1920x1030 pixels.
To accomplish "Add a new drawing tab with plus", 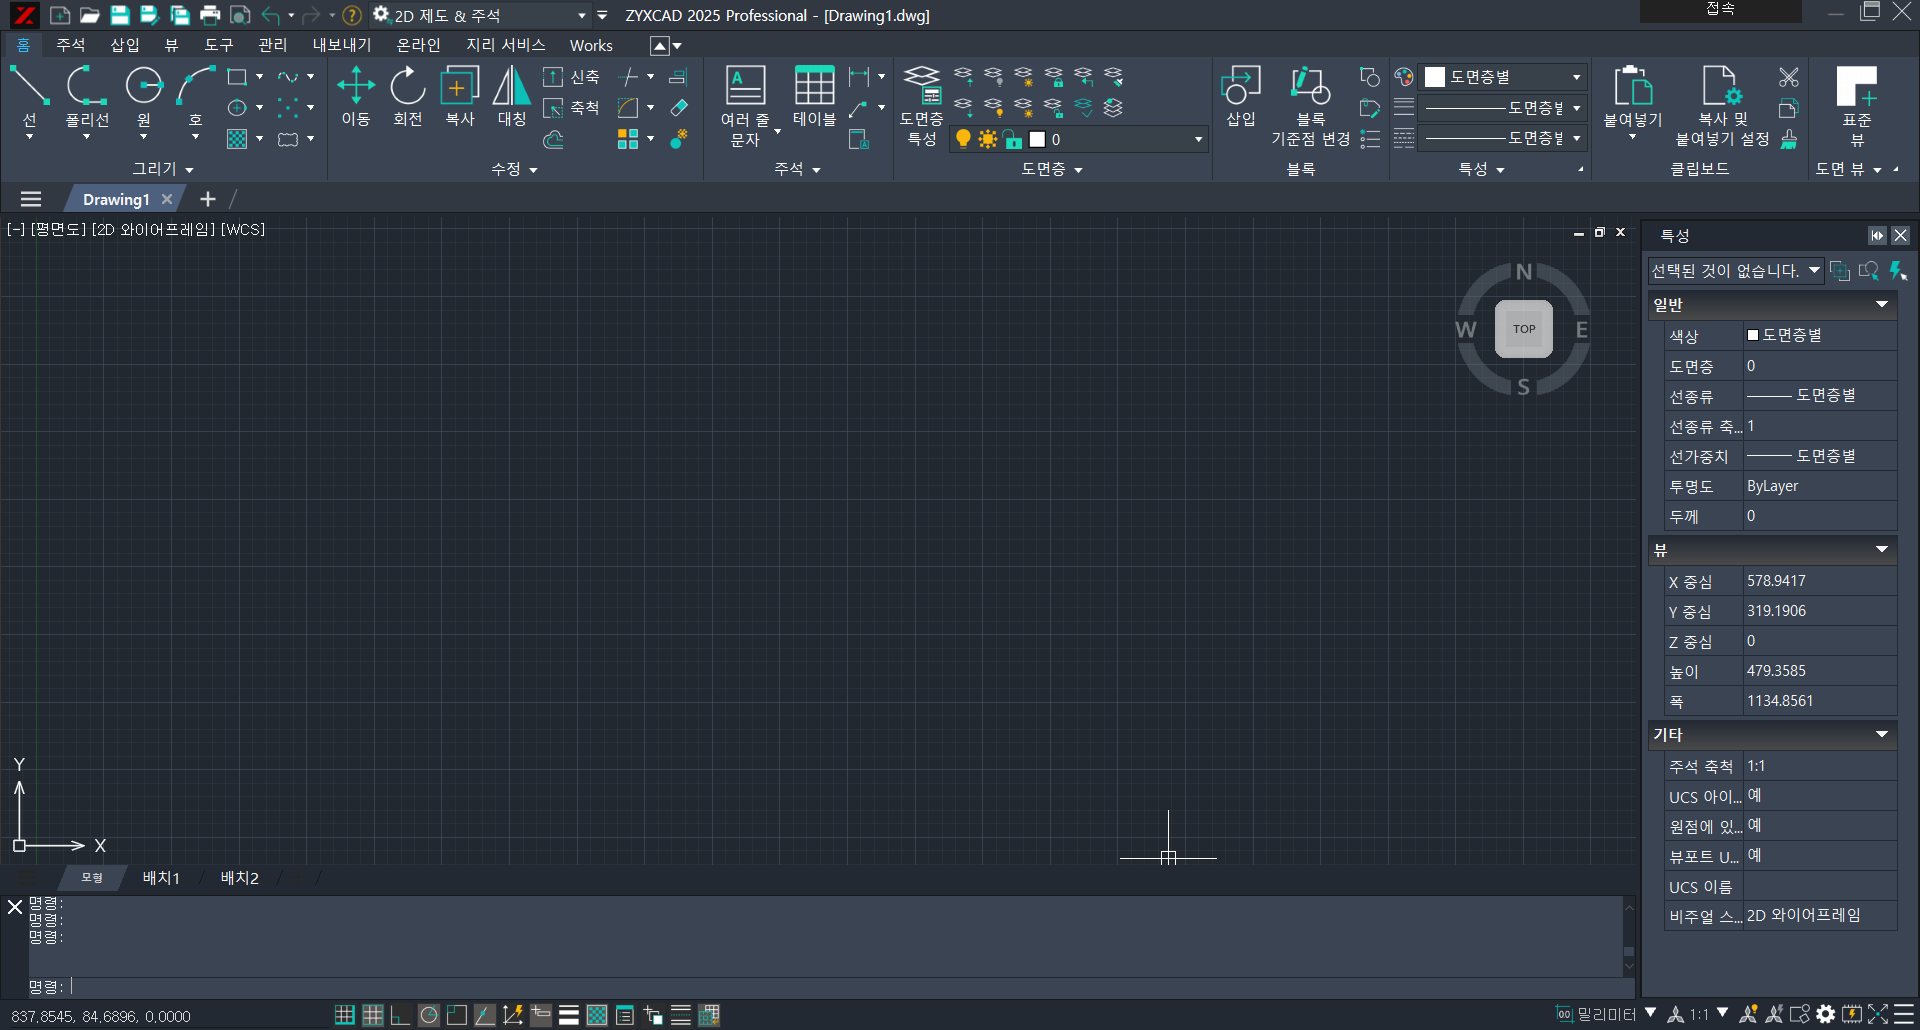I will 208,199.
